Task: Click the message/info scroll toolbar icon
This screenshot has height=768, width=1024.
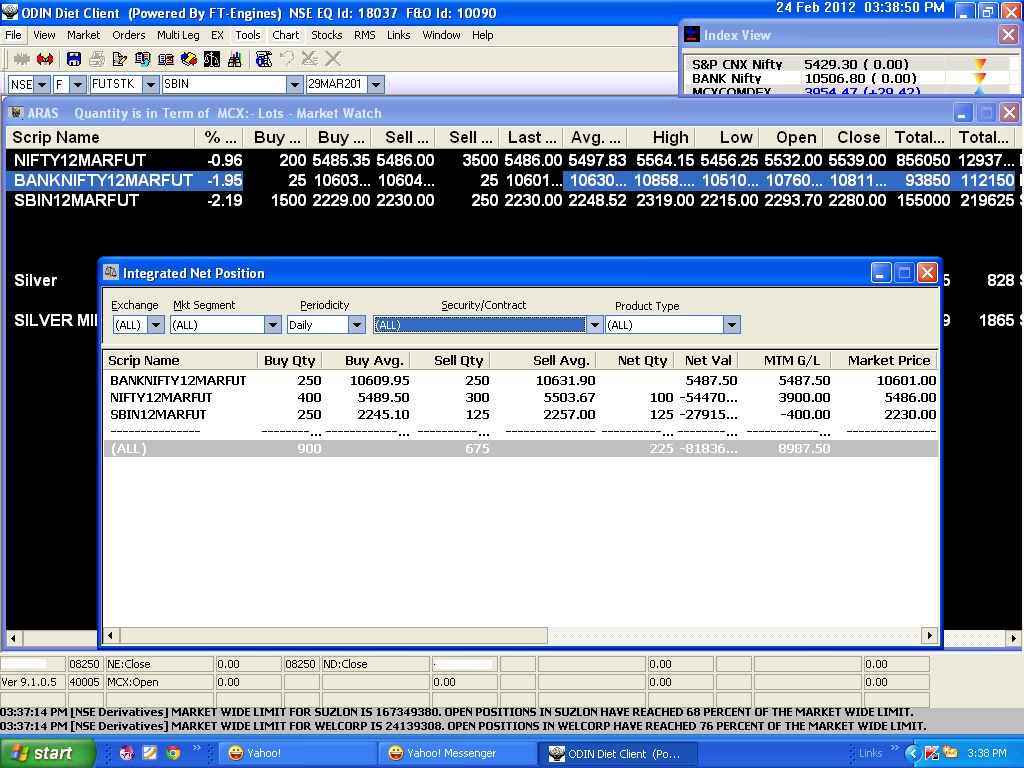Action: [x=264, y=59]
